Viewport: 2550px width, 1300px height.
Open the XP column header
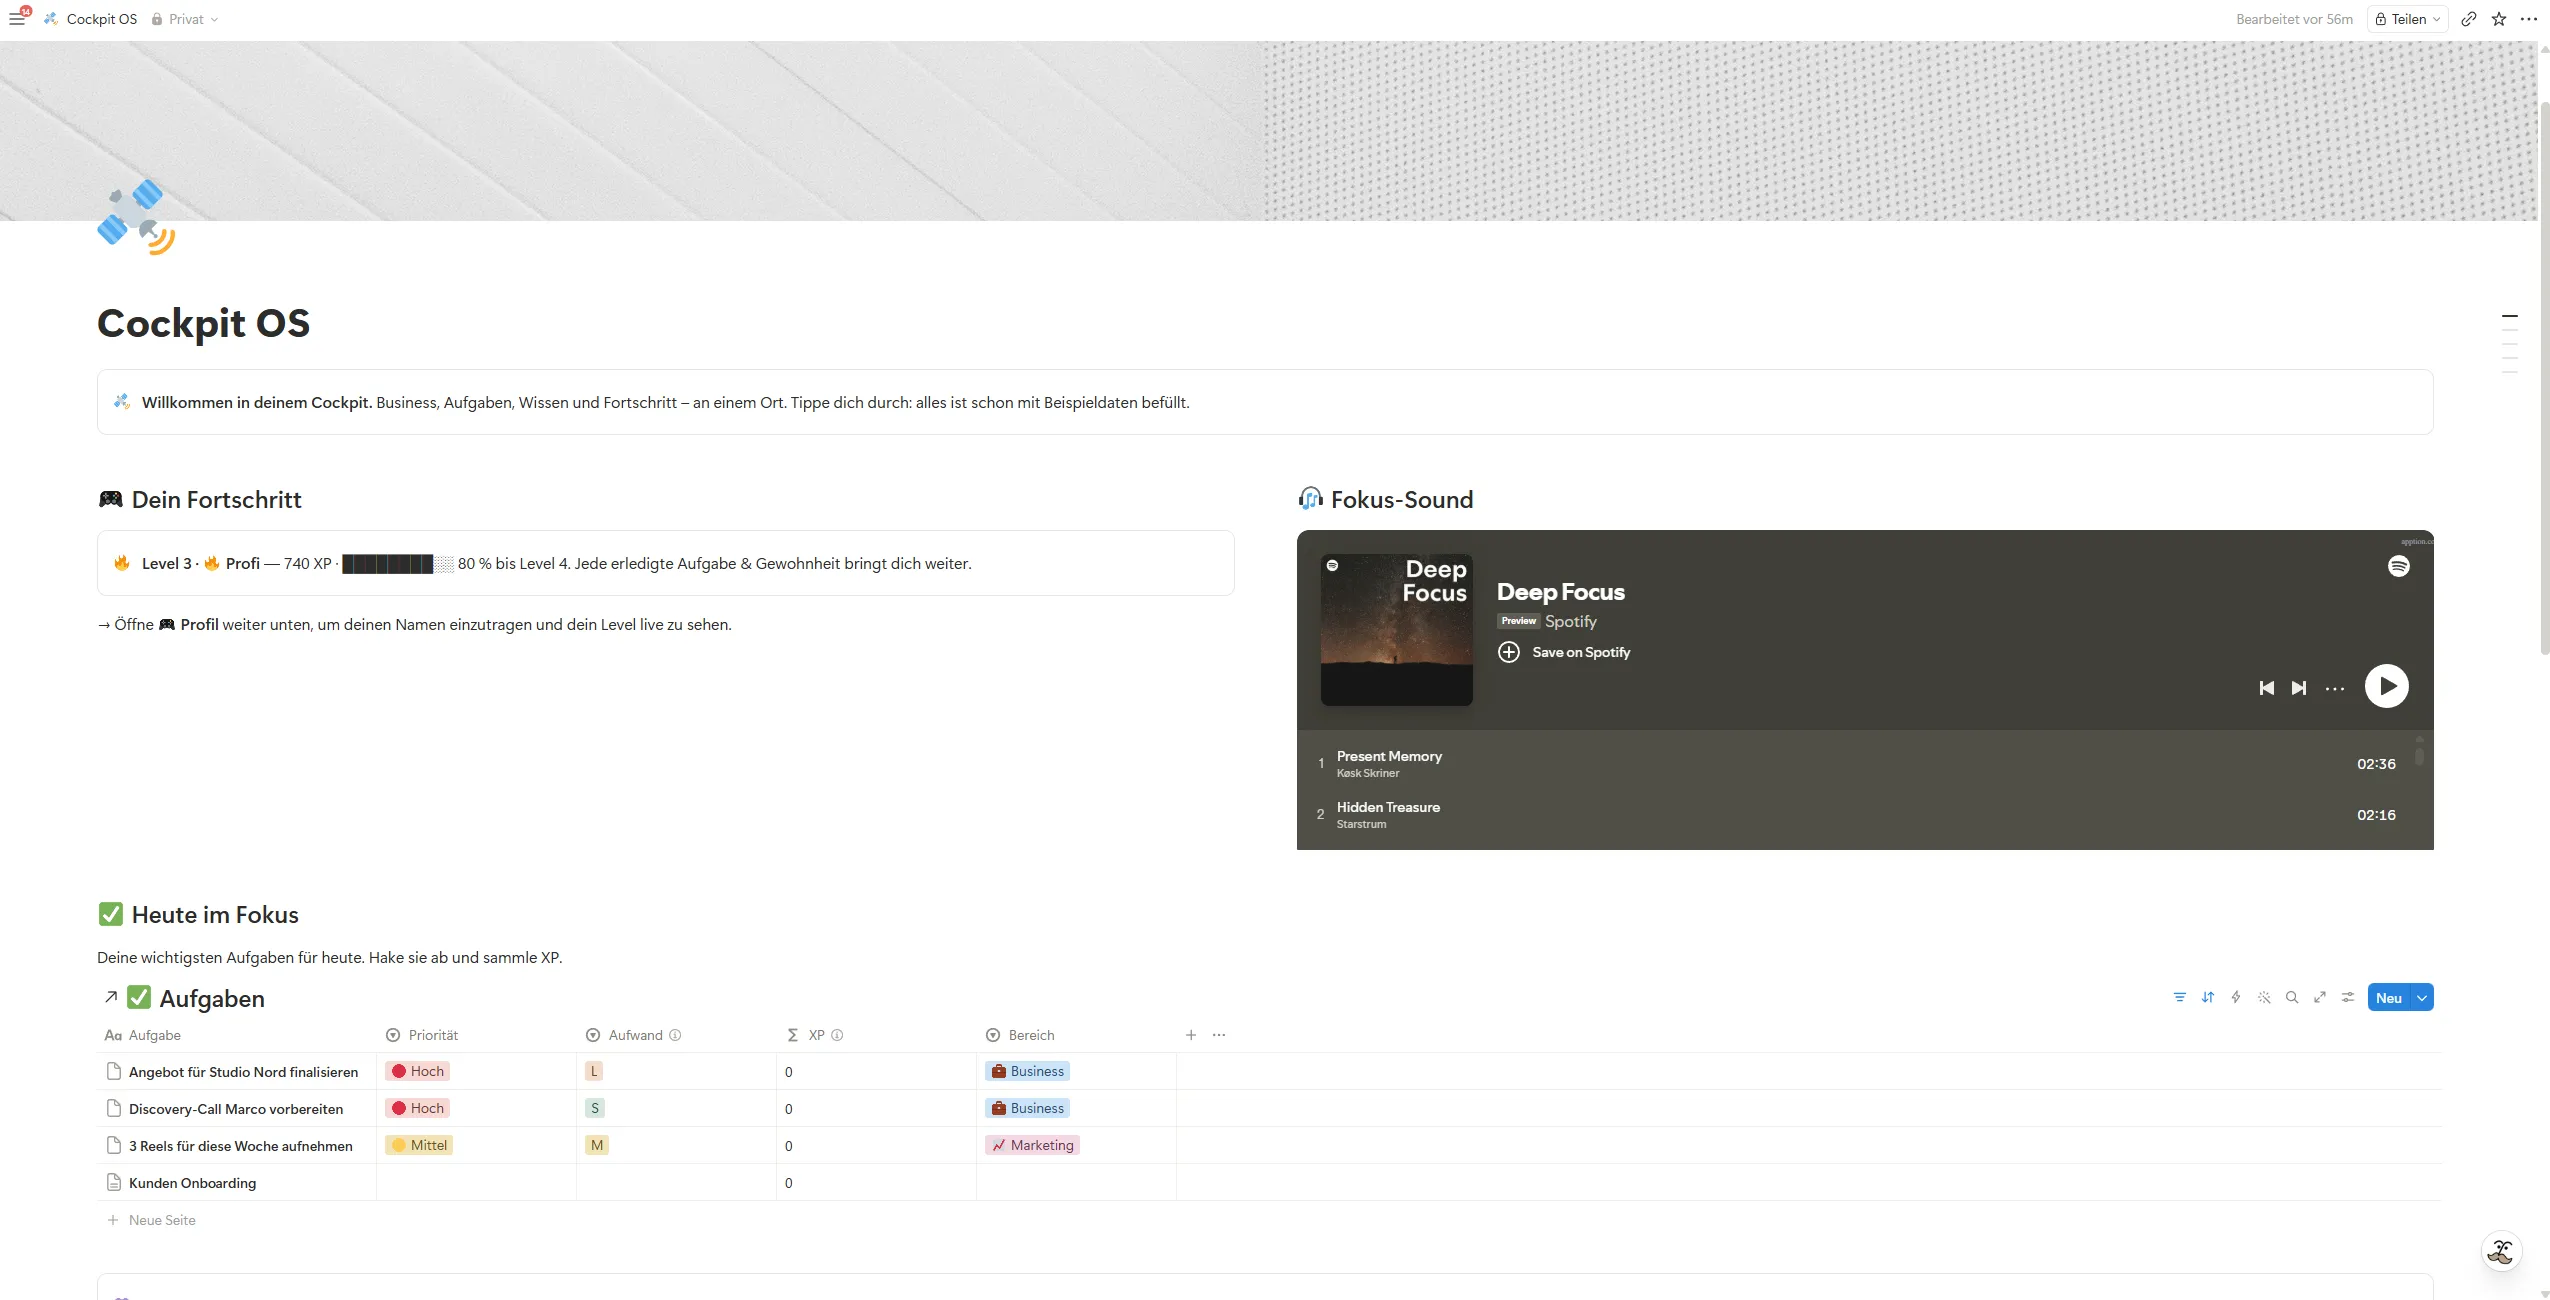pos(877,1035)
